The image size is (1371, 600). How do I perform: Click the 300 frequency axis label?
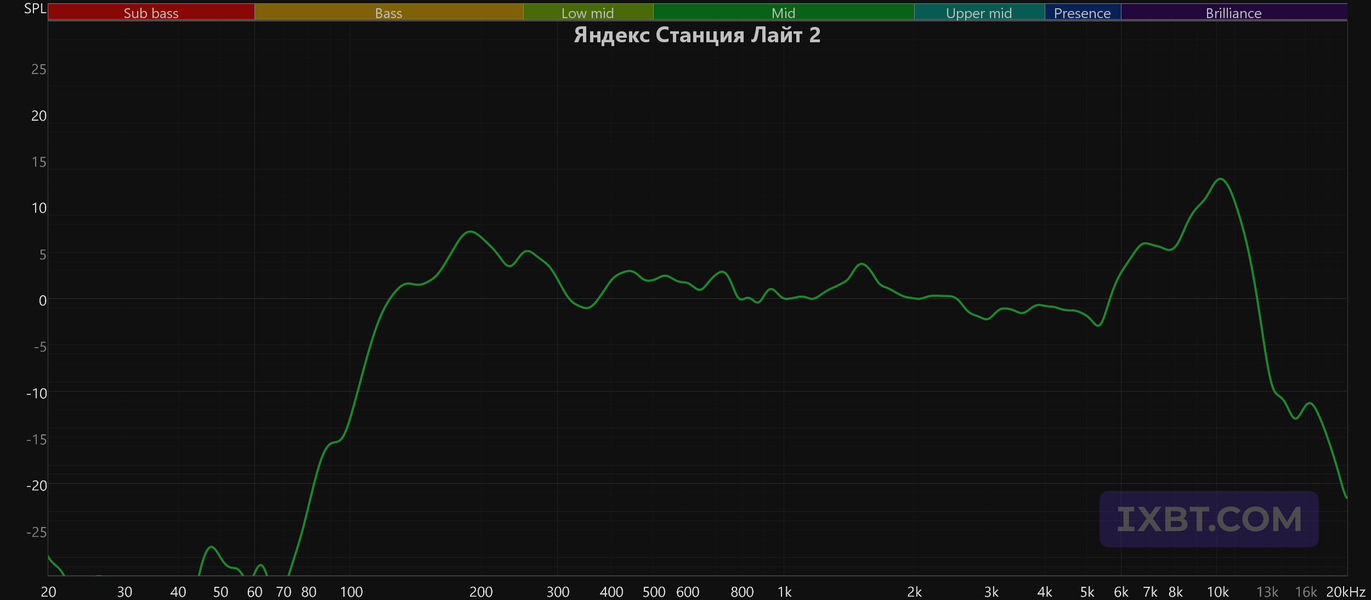click(558, 591)
